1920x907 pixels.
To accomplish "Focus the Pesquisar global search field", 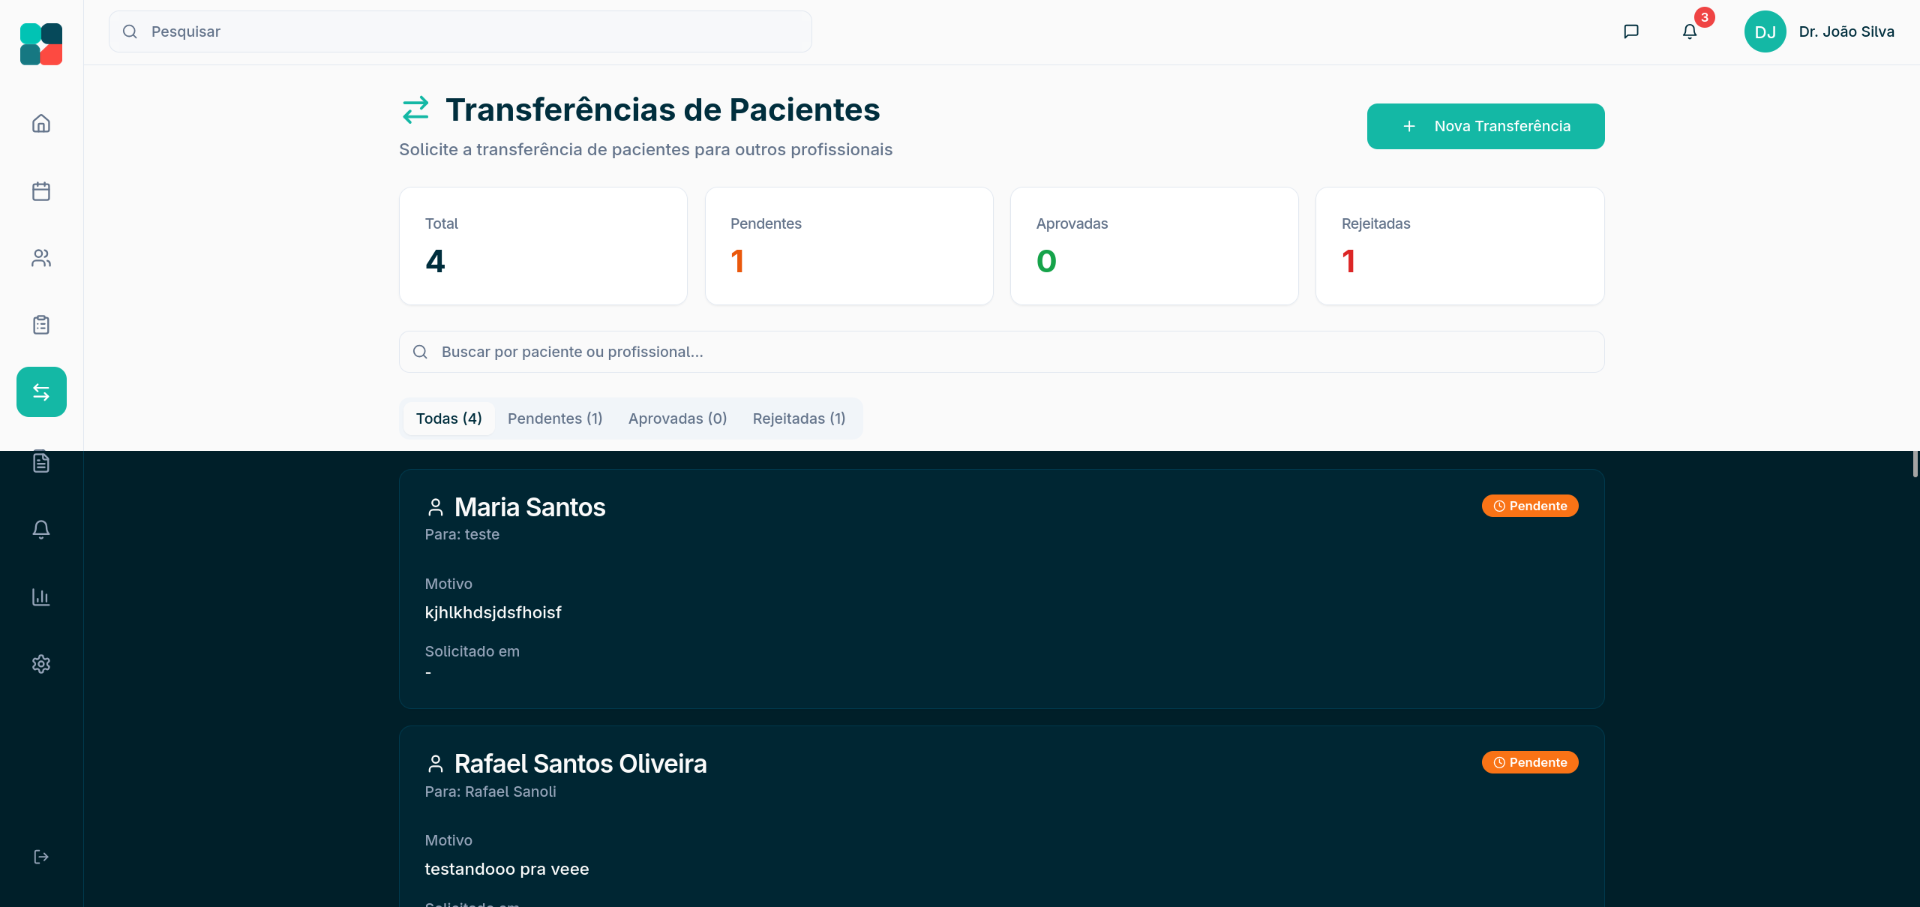I will [x=460, y=32].
